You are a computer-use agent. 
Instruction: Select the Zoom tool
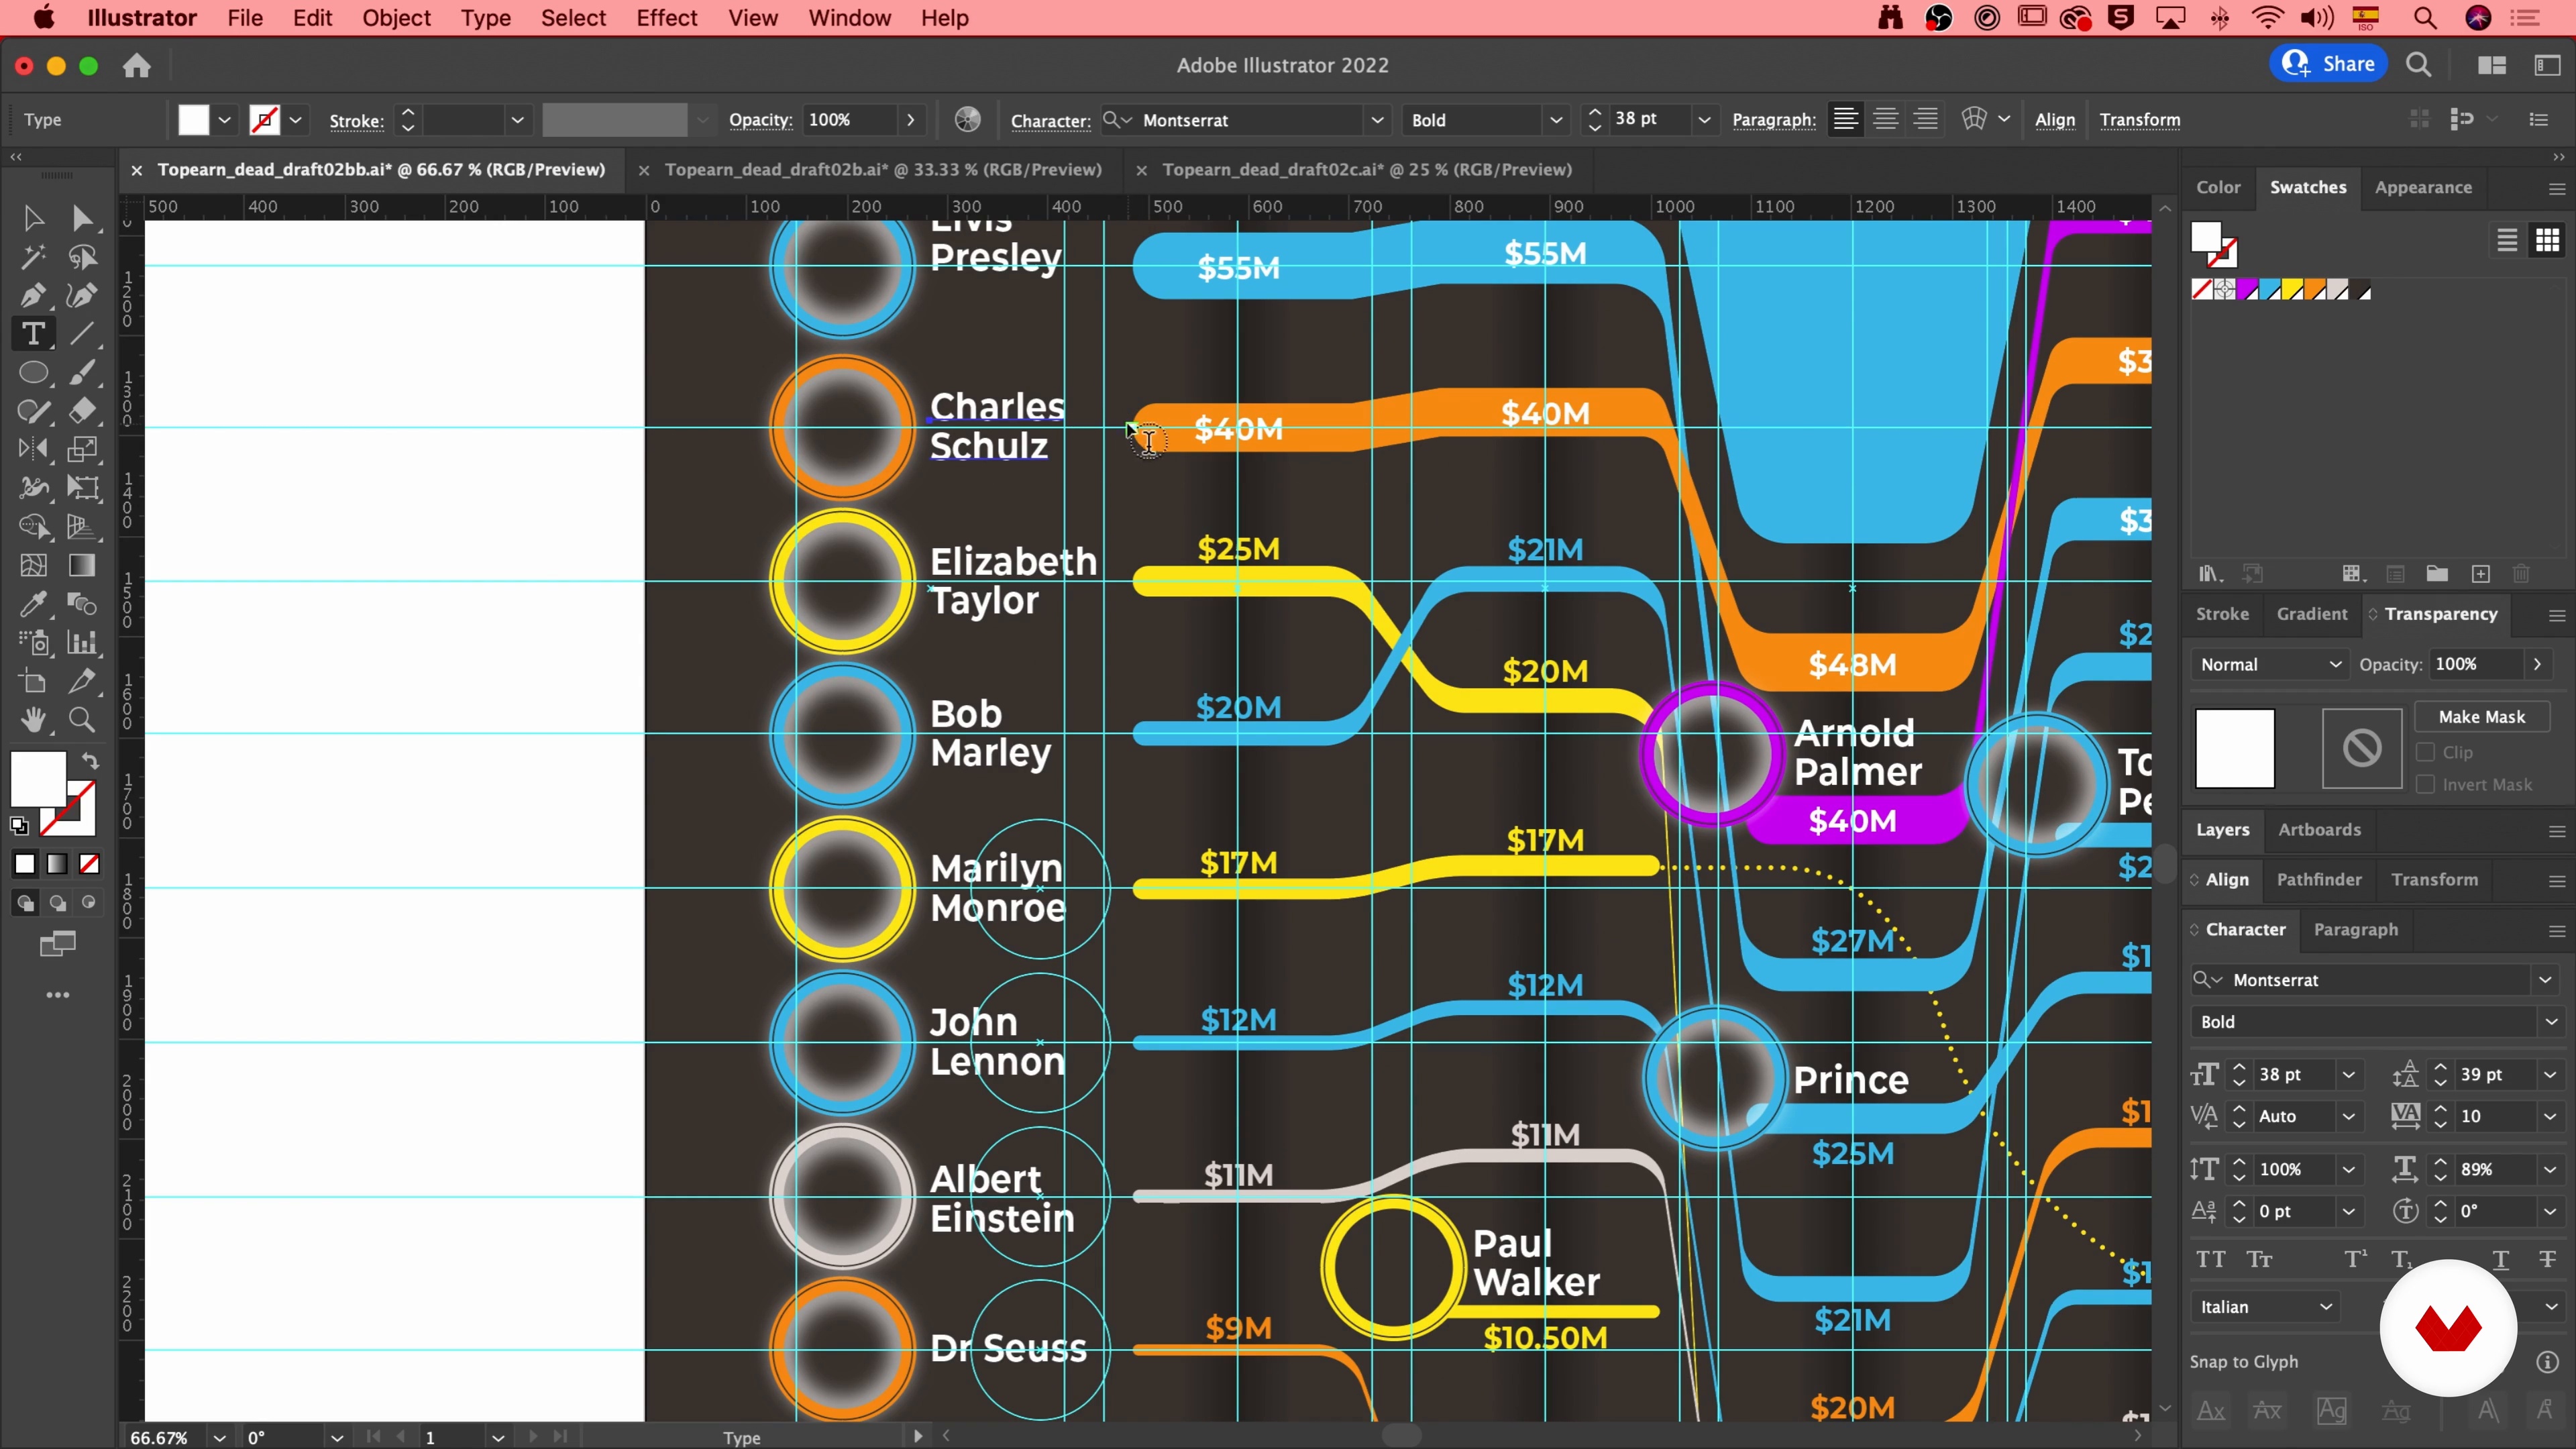tap(83, 720)
